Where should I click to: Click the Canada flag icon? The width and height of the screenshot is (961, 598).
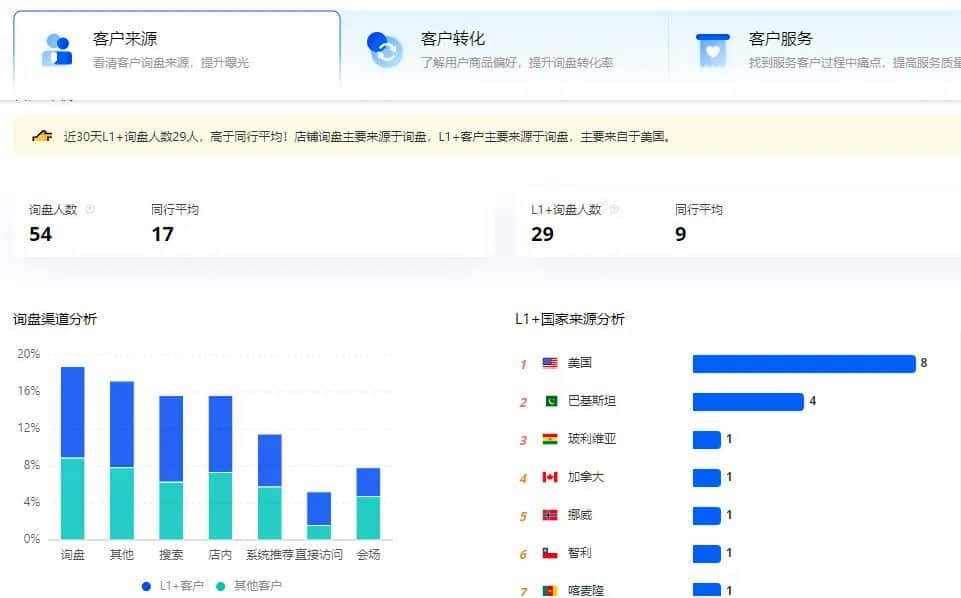(550, 477)
